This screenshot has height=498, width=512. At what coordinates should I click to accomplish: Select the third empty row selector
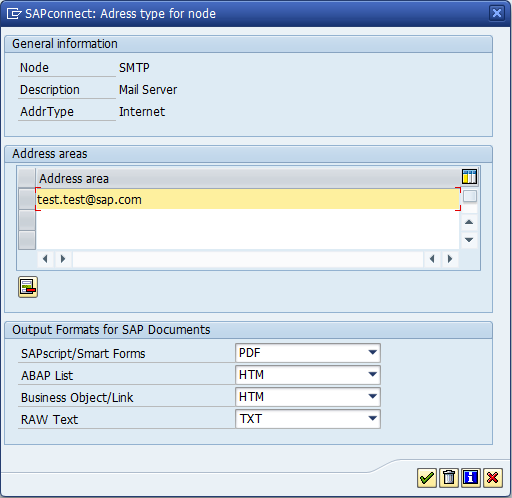[27, 240]
